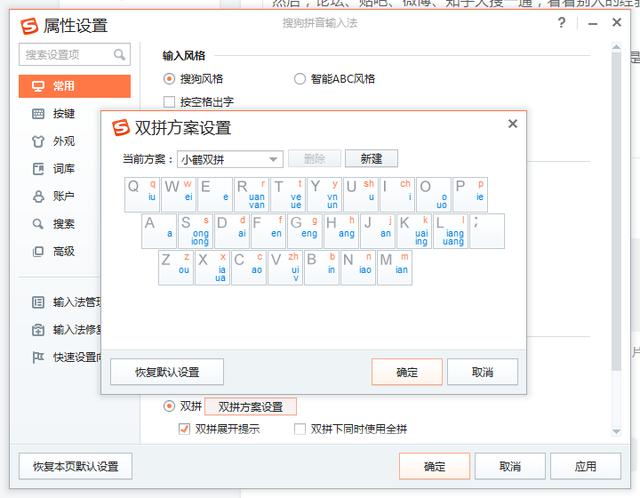Click the 应用 button
This screenshot has height=498, width=640.
(585, 466)
